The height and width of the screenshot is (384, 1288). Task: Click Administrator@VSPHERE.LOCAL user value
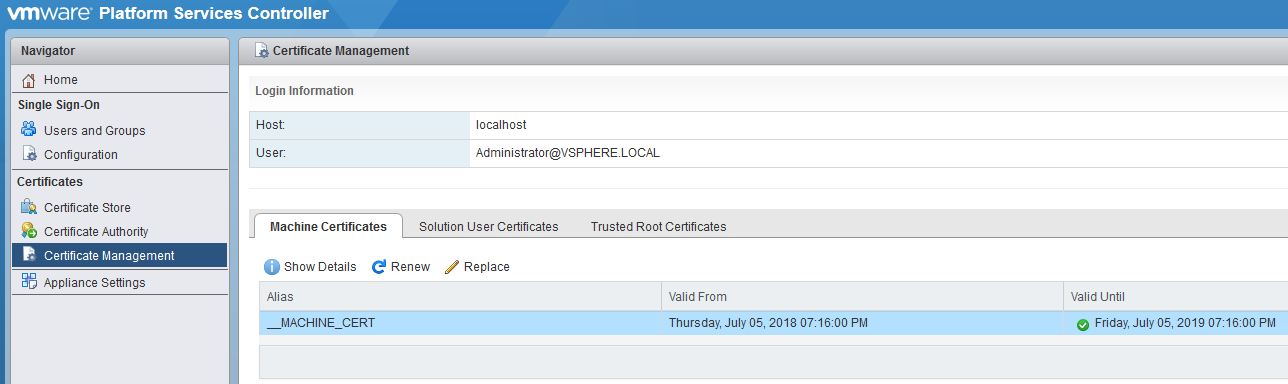568,153
